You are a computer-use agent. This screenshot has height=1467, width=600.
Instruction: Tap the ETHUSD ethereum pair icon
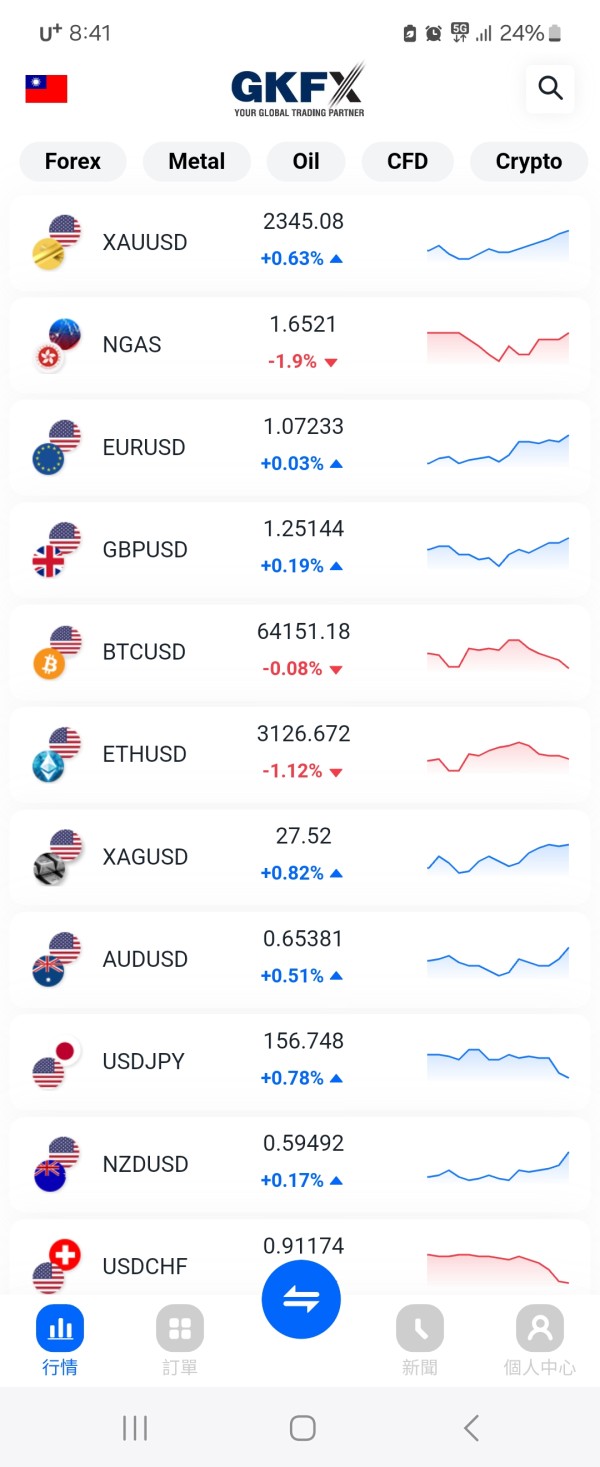[56, 755]
